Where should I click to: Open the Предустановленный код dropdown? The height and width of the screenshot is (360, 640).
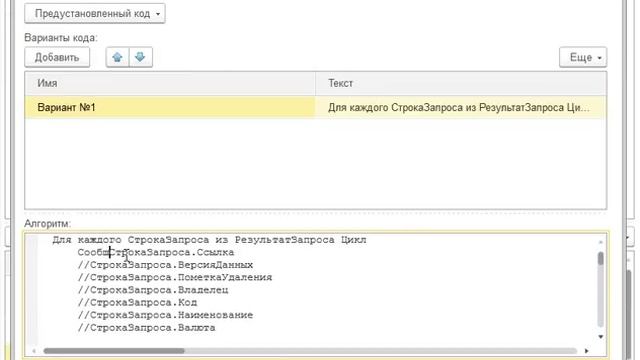point(95,13)
